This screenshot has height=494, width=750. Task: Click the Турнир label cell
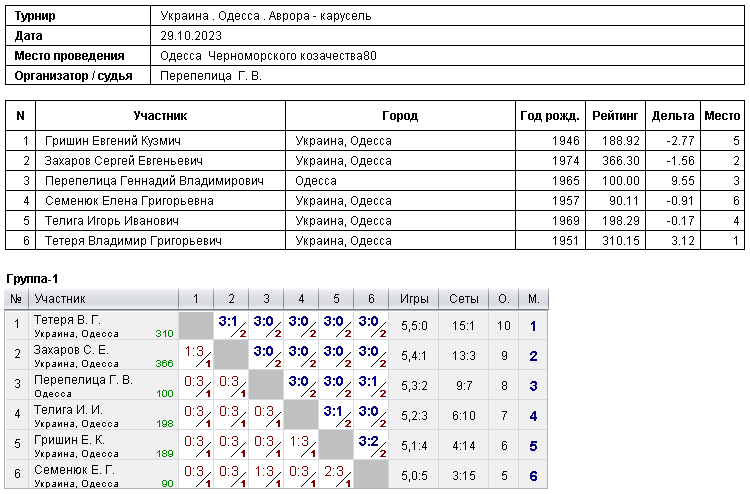pyautogui.click(x=78, y=16)
